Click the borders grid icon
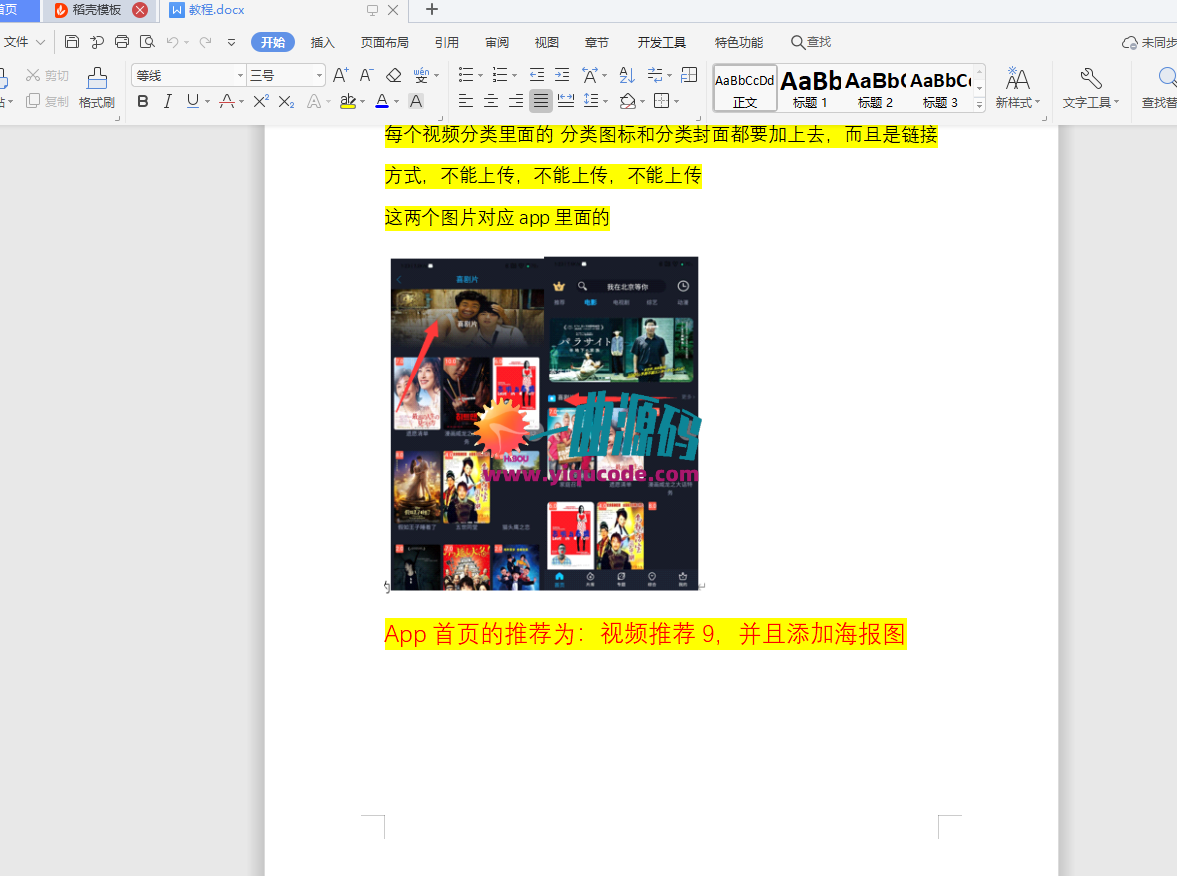1177x876 pixels. pos(661,101)
